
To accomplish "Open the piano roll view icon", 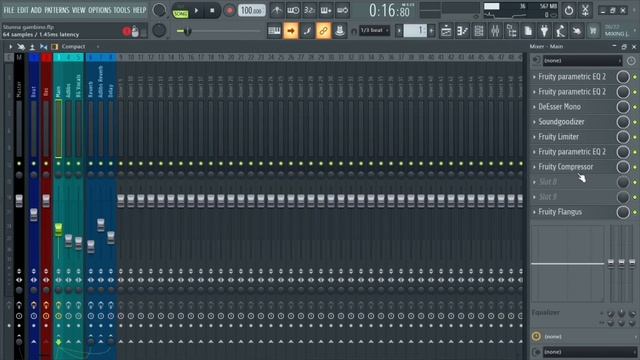I will [x=462, y=31].
